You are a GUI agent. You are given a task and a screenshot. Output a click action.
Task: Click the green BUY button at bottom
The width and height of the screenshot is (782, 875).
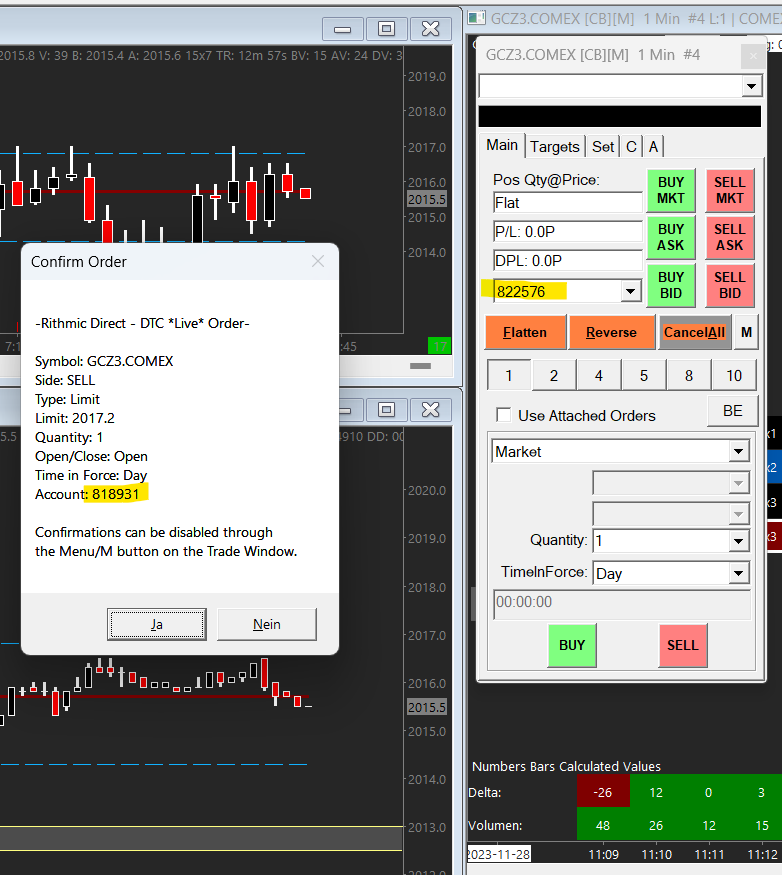(572, 645)
